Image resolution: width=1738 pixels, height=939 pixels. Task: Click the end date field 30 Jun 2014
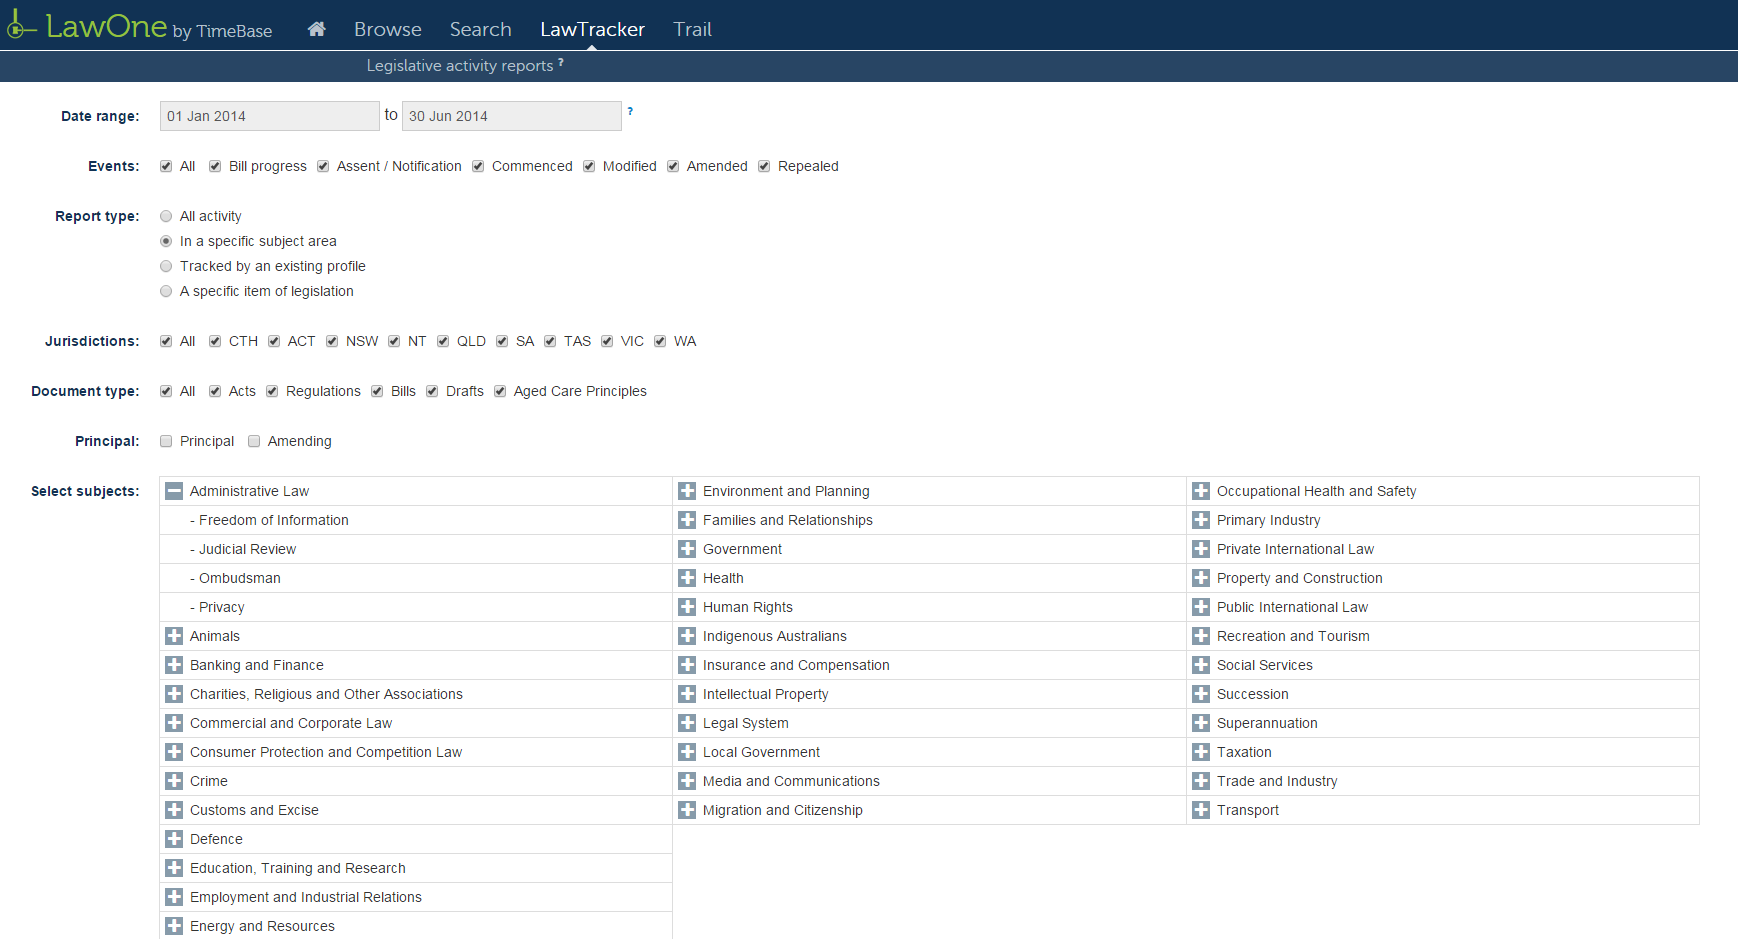(x=512, y=116)
